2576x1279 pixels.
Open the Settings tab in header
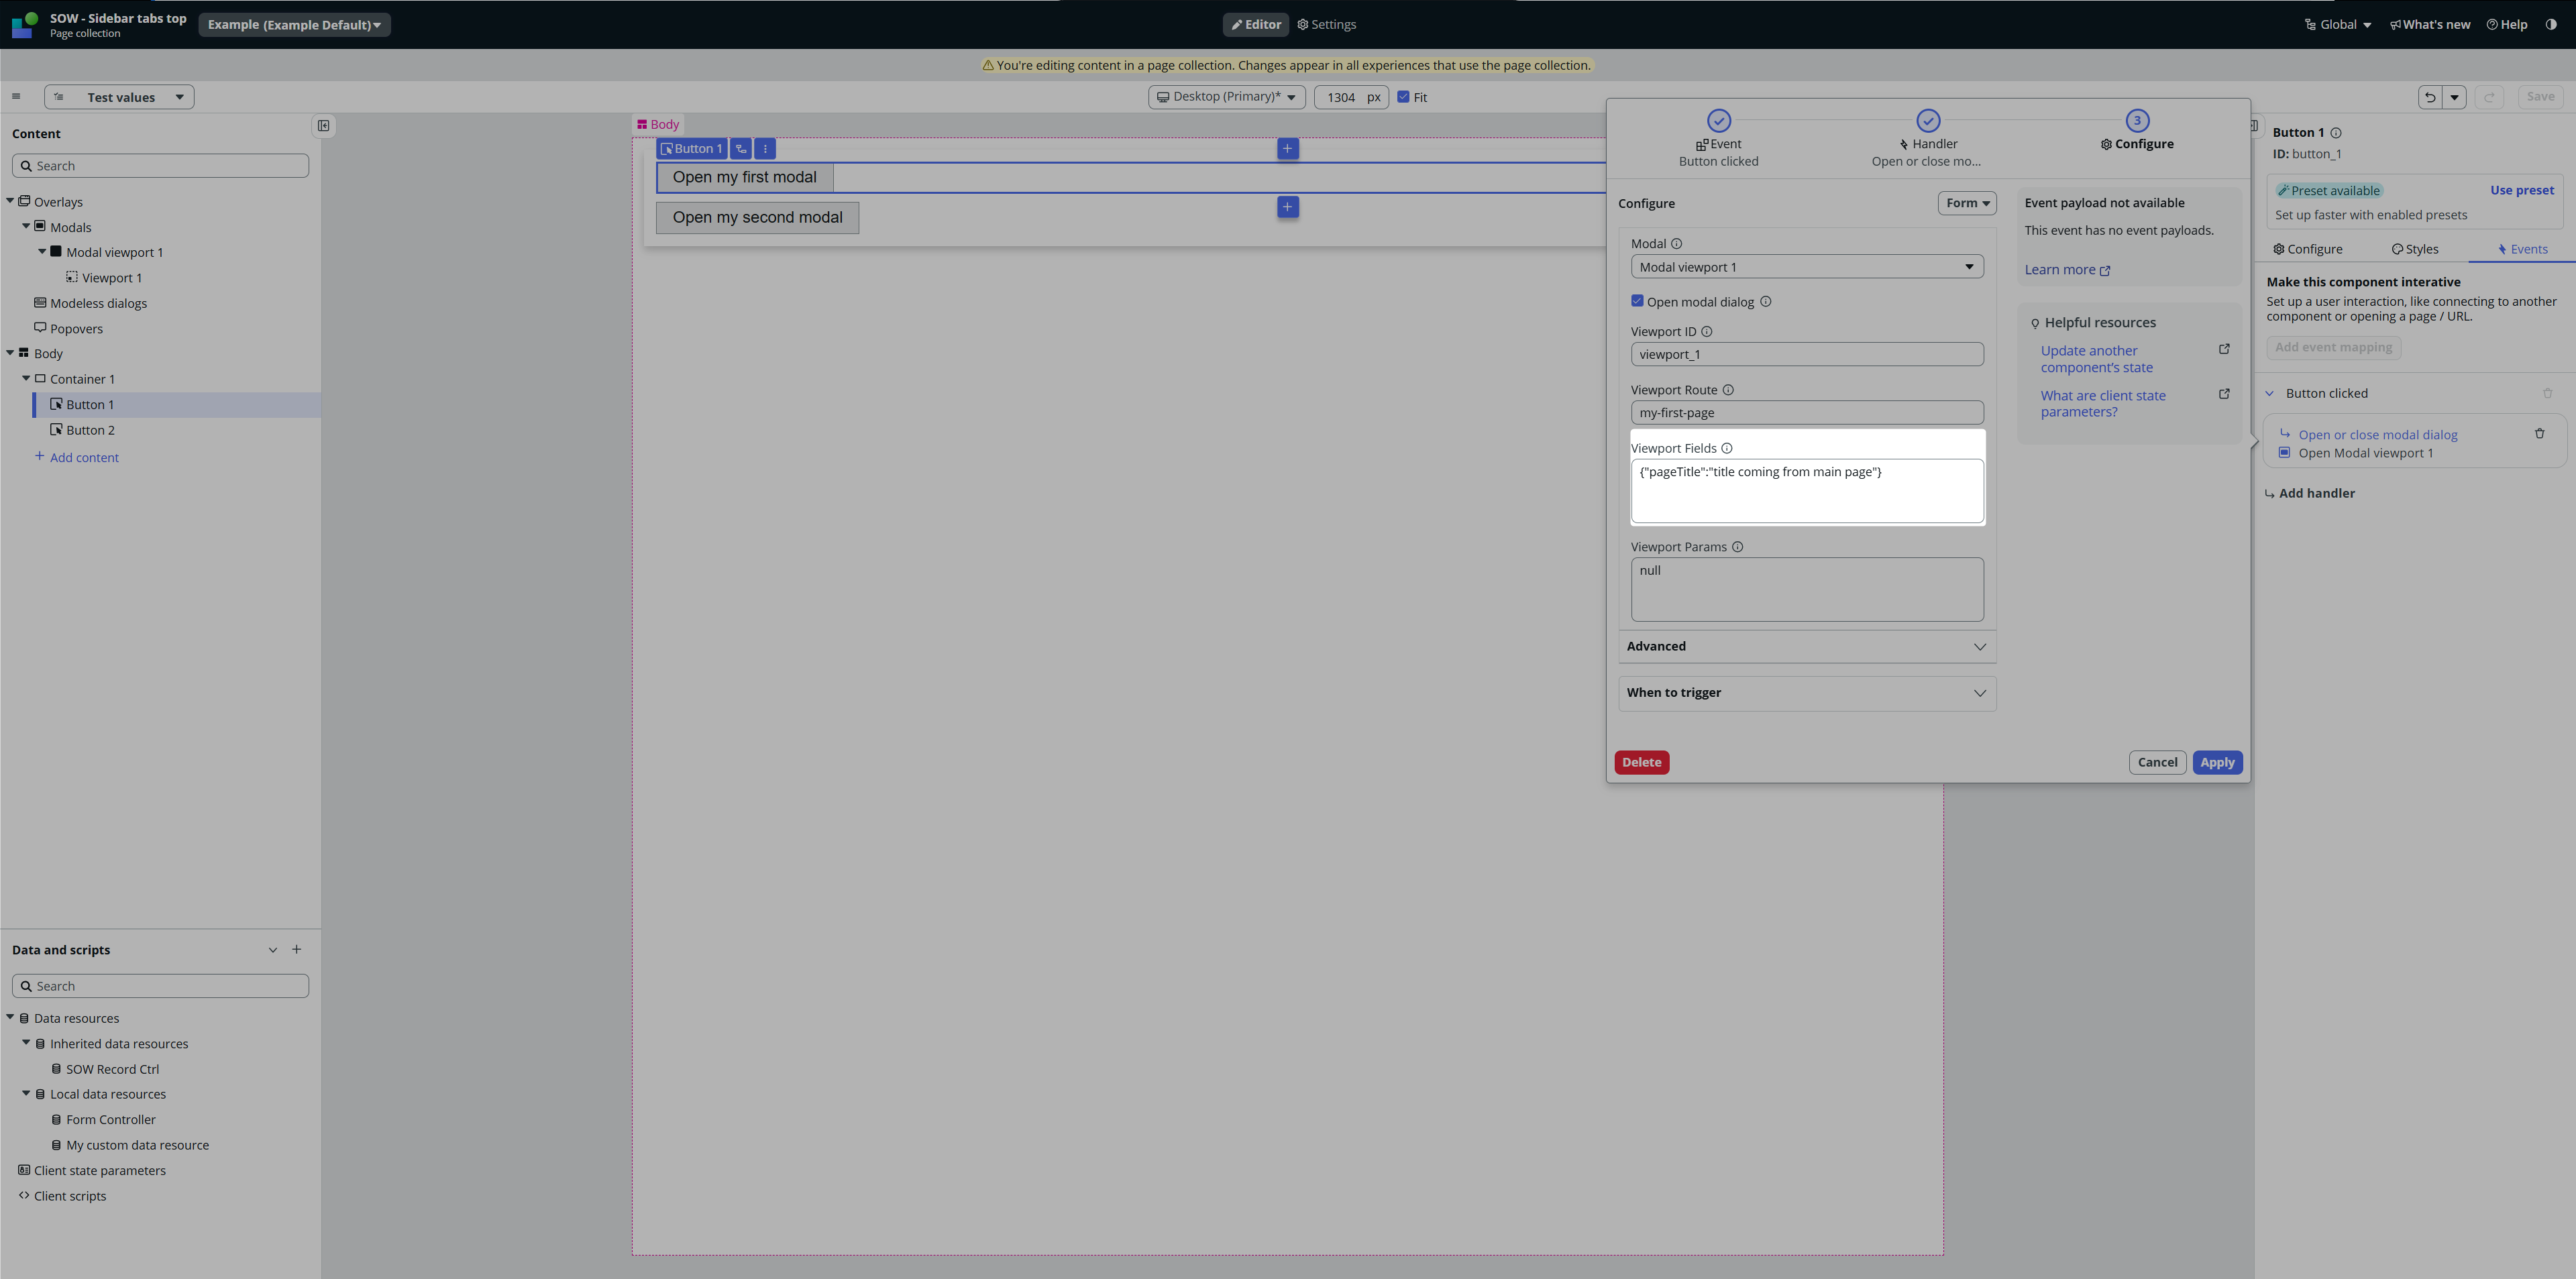1326,24
